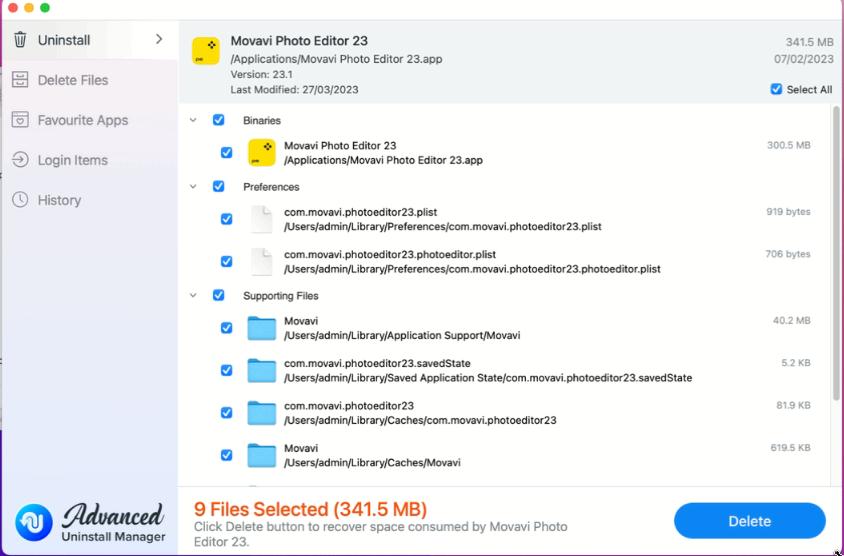The width and height of the screenshot is (844, 556).
Task: Click the History clock icon
Action: pyautogui.click(x=20, y=200)
